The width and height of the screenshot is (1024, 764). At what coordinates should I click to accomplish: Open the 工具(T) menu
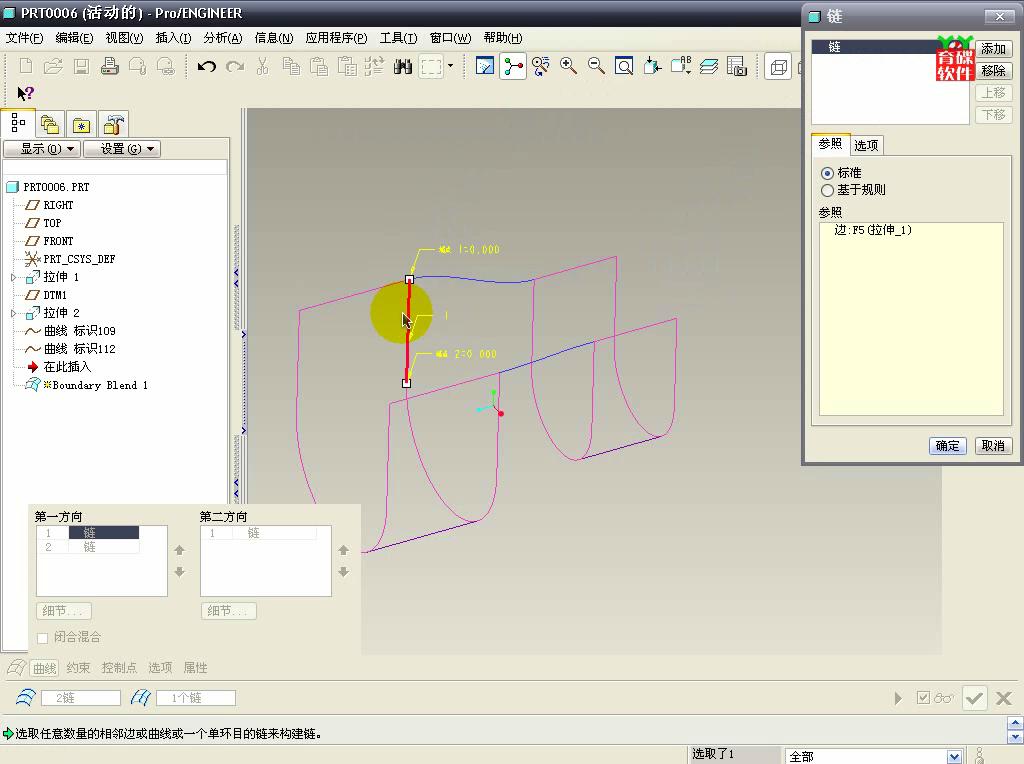point(398,38)
